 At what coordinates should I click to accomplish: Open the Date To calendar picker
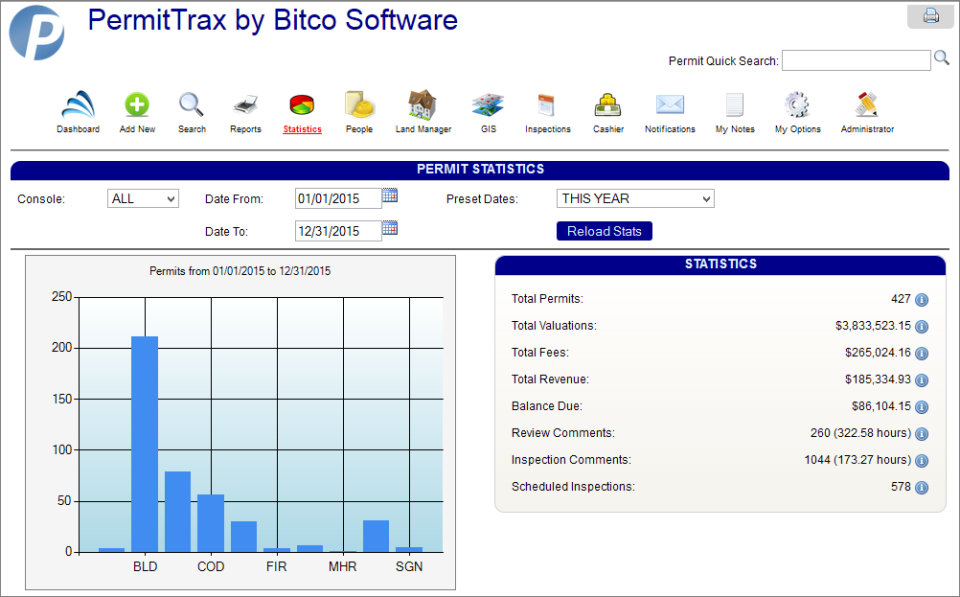pos(390,228)
